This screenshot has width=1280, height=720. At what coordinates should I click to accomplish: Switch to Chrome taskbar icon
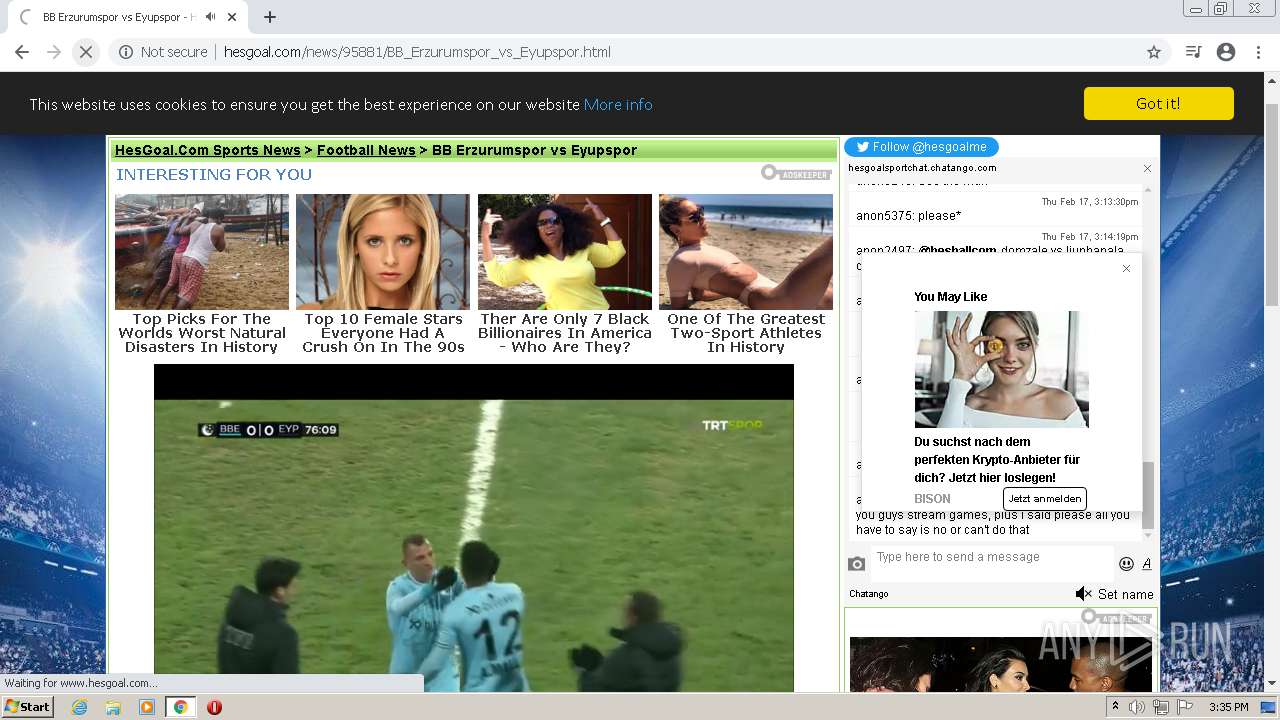(x=180, y=707)
